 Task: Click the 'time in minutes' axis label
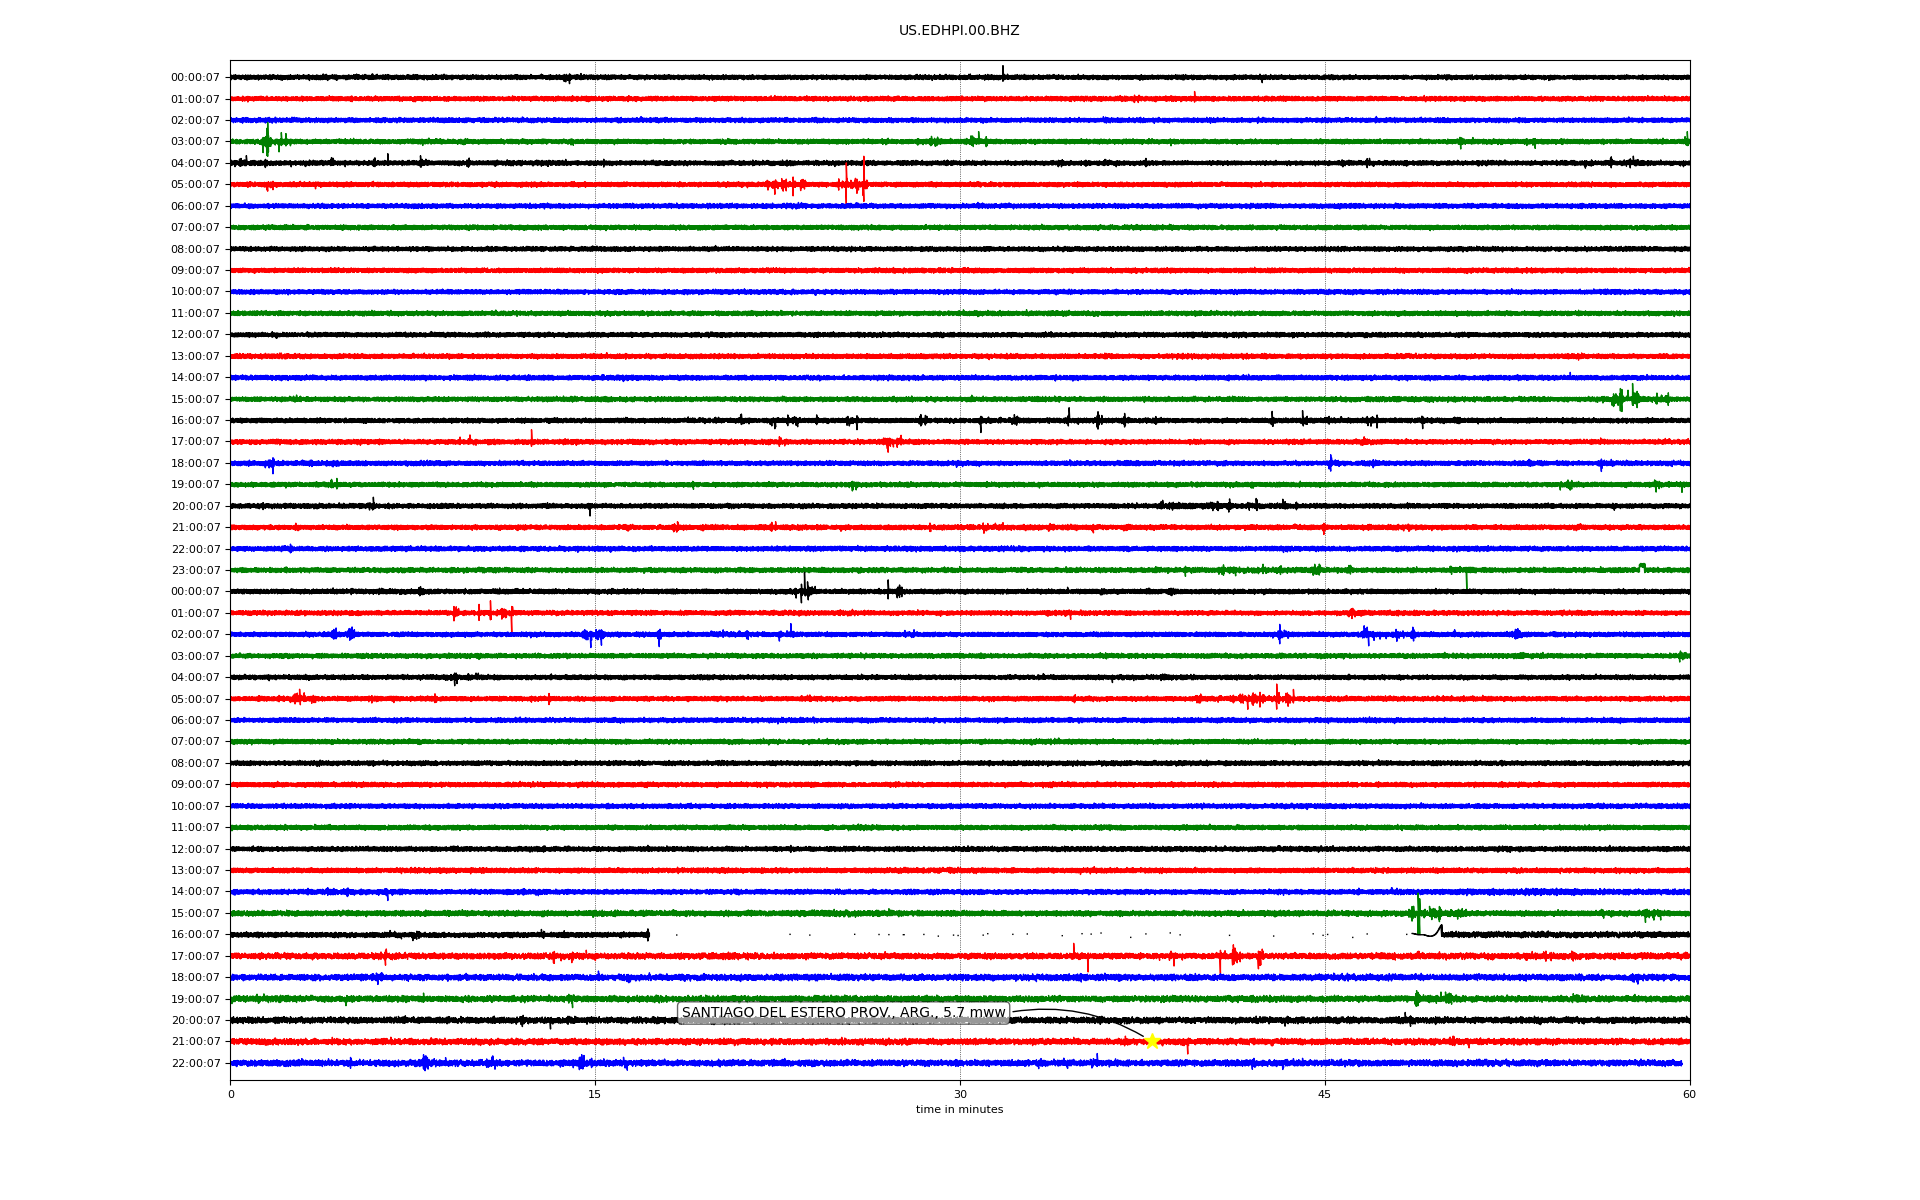(x=959, y=1109)
